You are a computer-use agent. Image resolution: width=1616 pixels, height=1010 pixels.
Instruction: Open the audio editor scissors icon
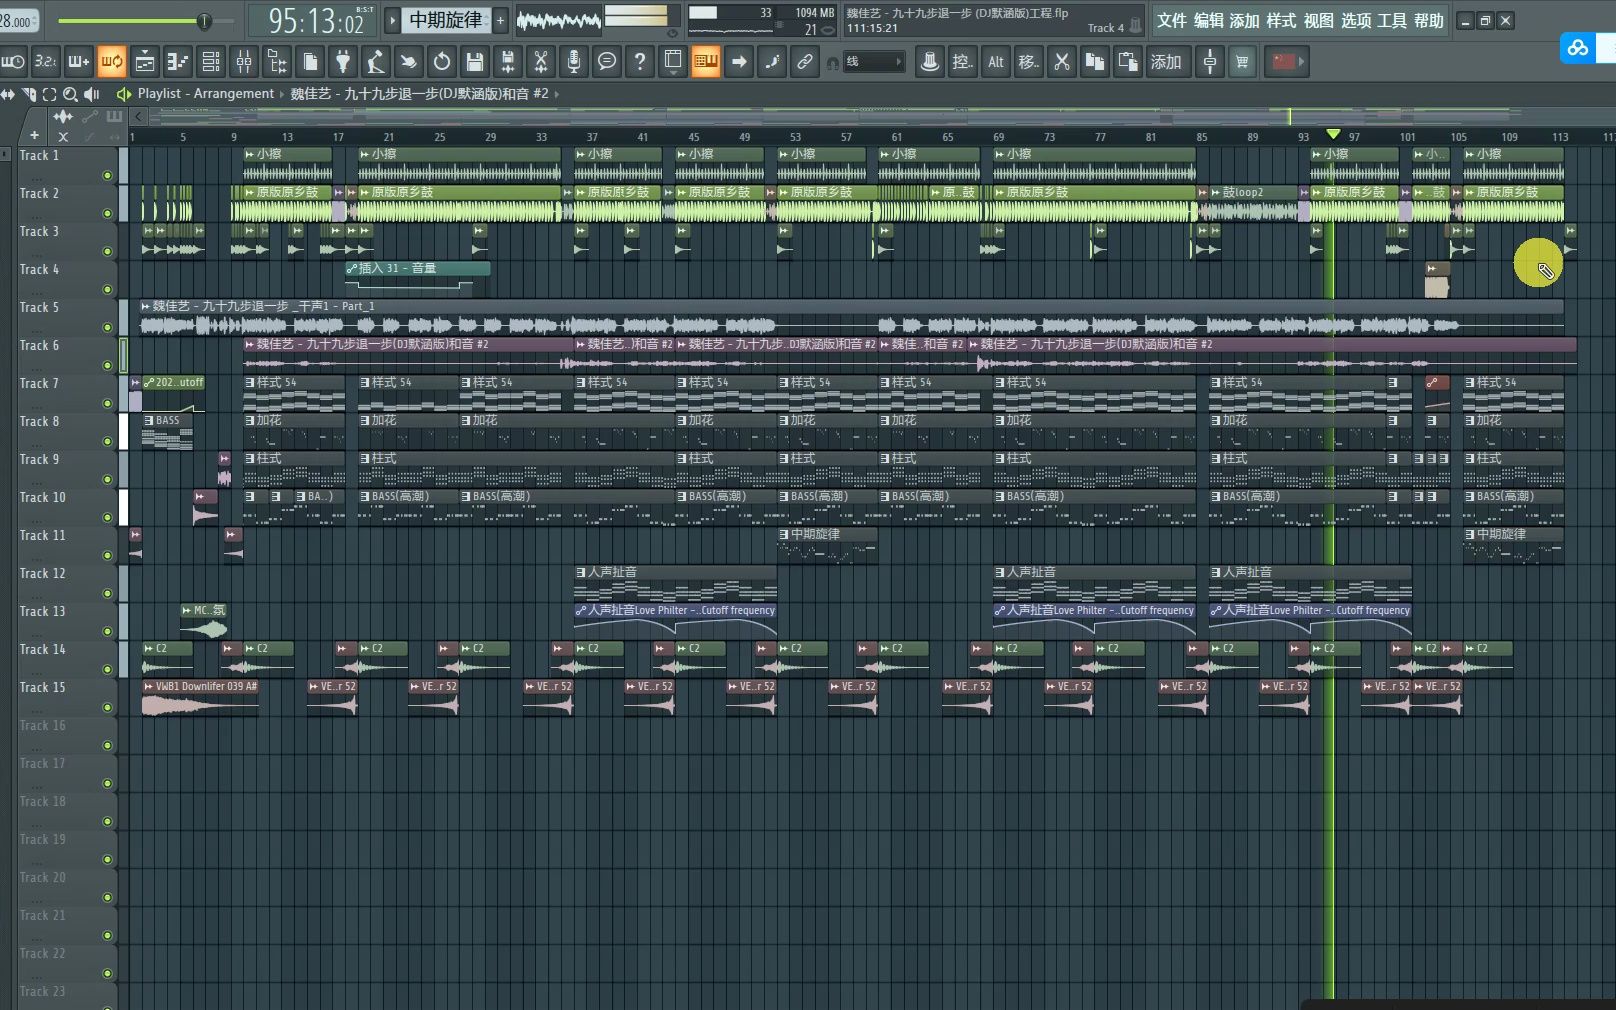tap(541, 62)
